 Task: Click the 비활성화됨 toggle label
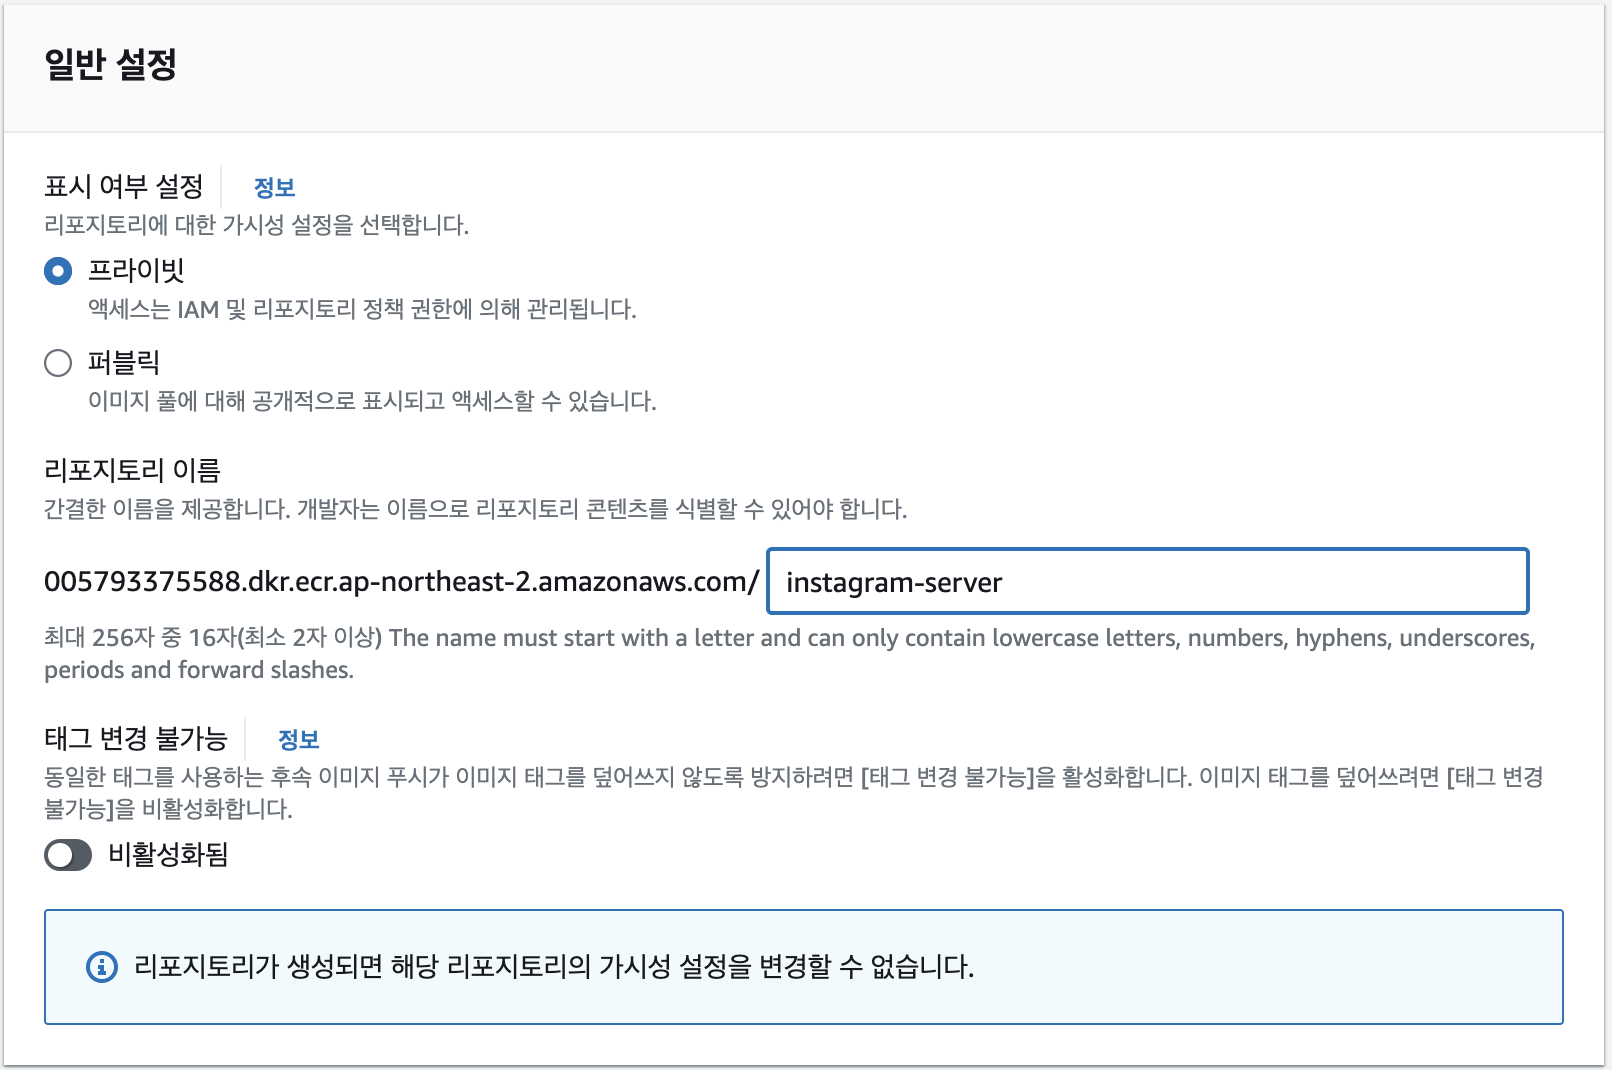169,855
